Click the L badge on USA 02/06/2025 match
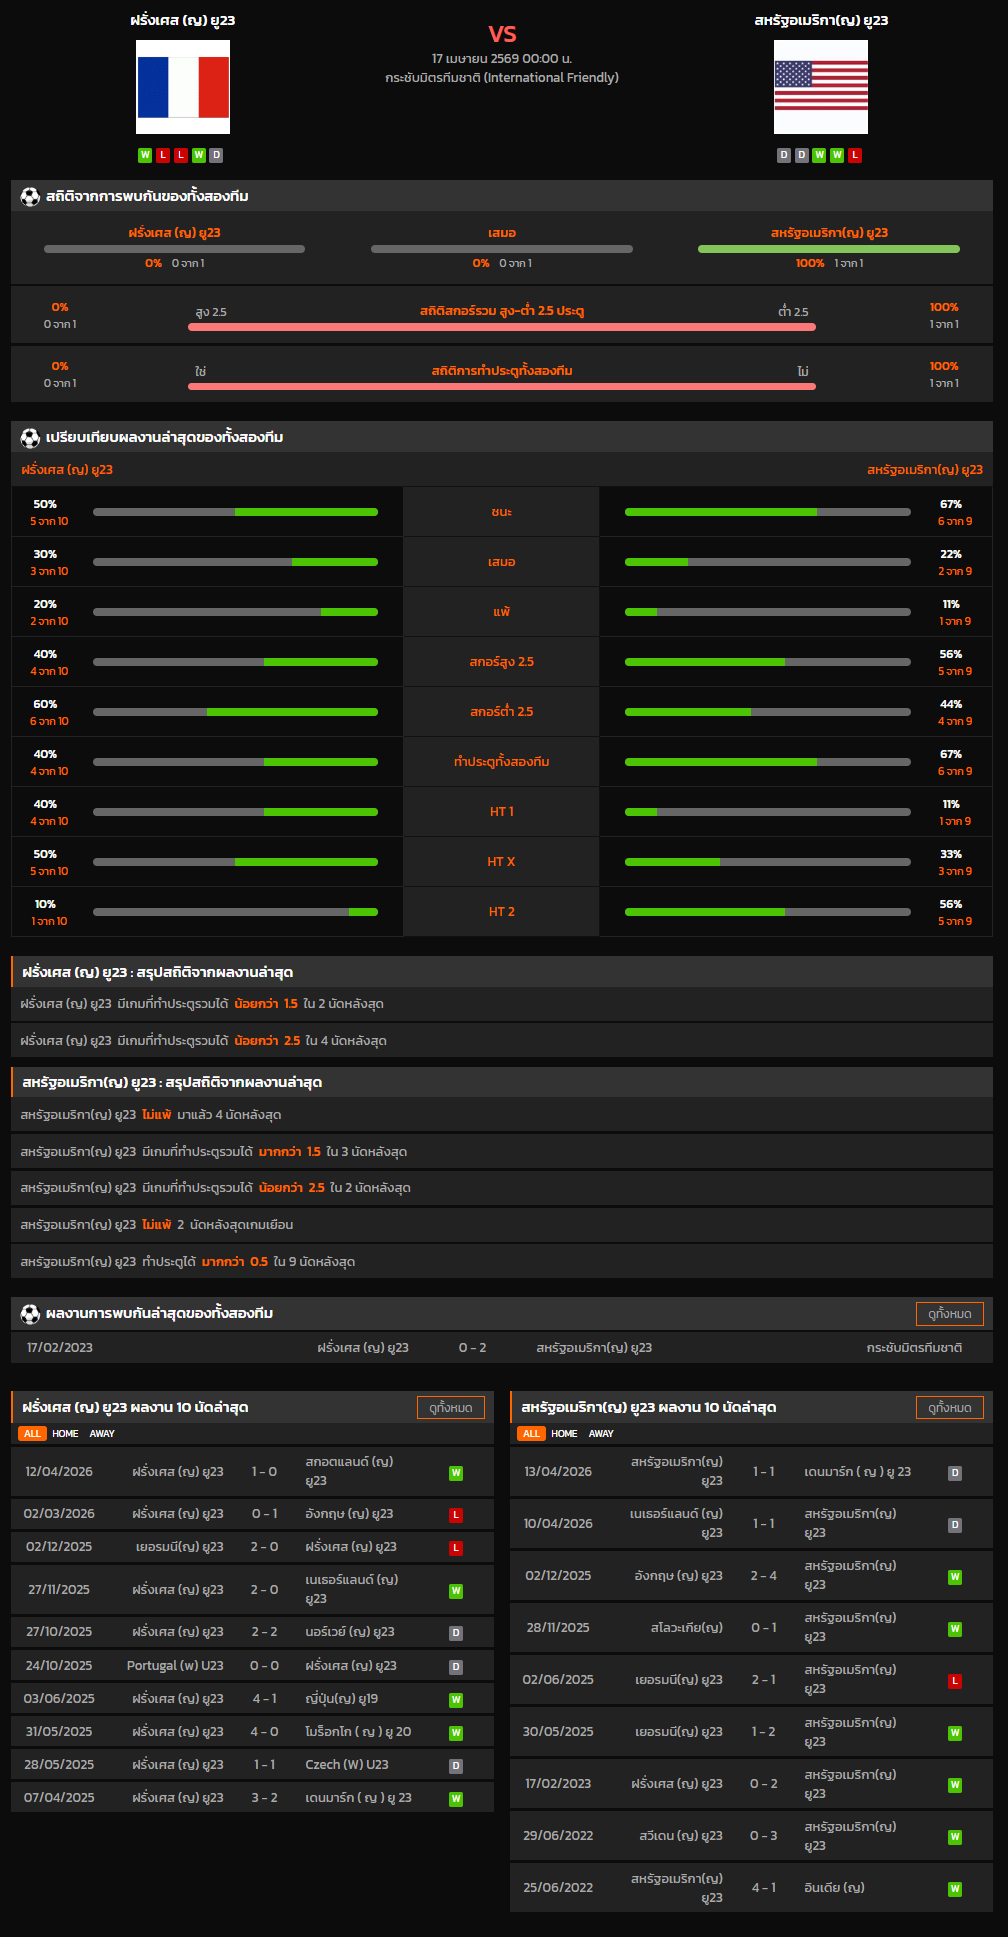Screen dimensions: 1008x1937 [x=955, y=1681]
